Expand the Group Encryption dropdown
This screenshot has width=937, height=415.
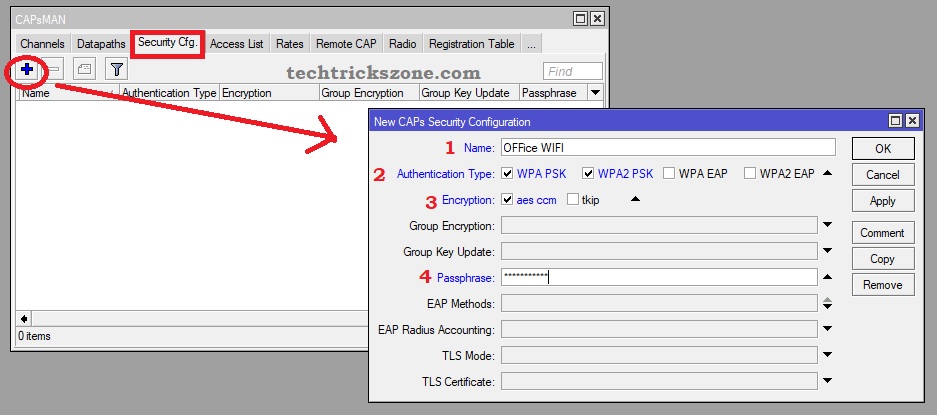click(x=827, y=226)
